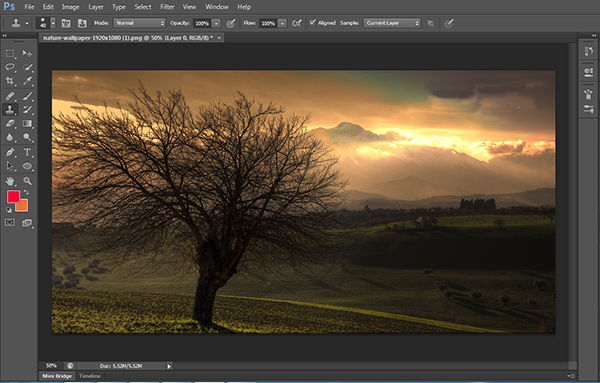Viewport: 600px width, 383px height.
Task: Enable airbrush build-up effects icon
Action: 297,23
